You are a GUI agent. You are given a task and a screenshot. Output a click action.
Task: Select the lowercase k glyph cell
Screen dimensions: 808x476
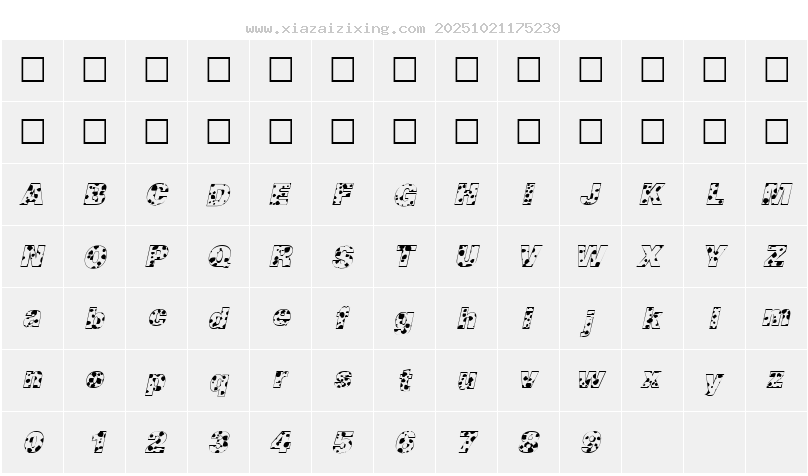click(x=652, y=318)
